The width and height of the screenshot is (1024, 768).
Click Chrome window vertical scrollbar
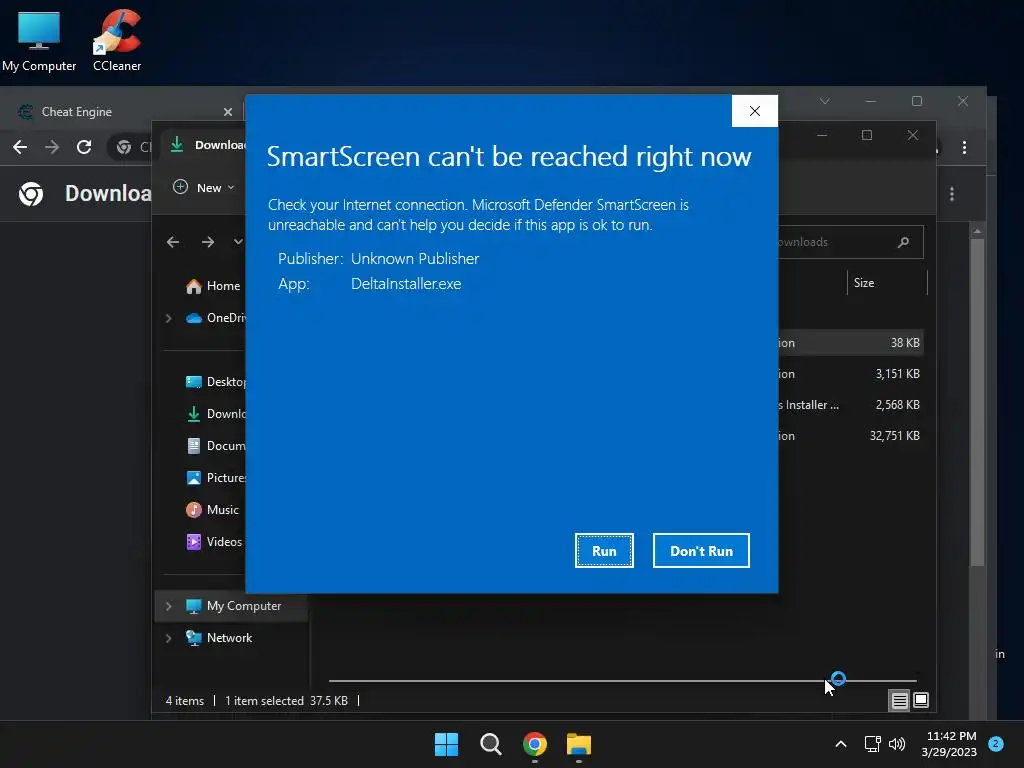977,402
